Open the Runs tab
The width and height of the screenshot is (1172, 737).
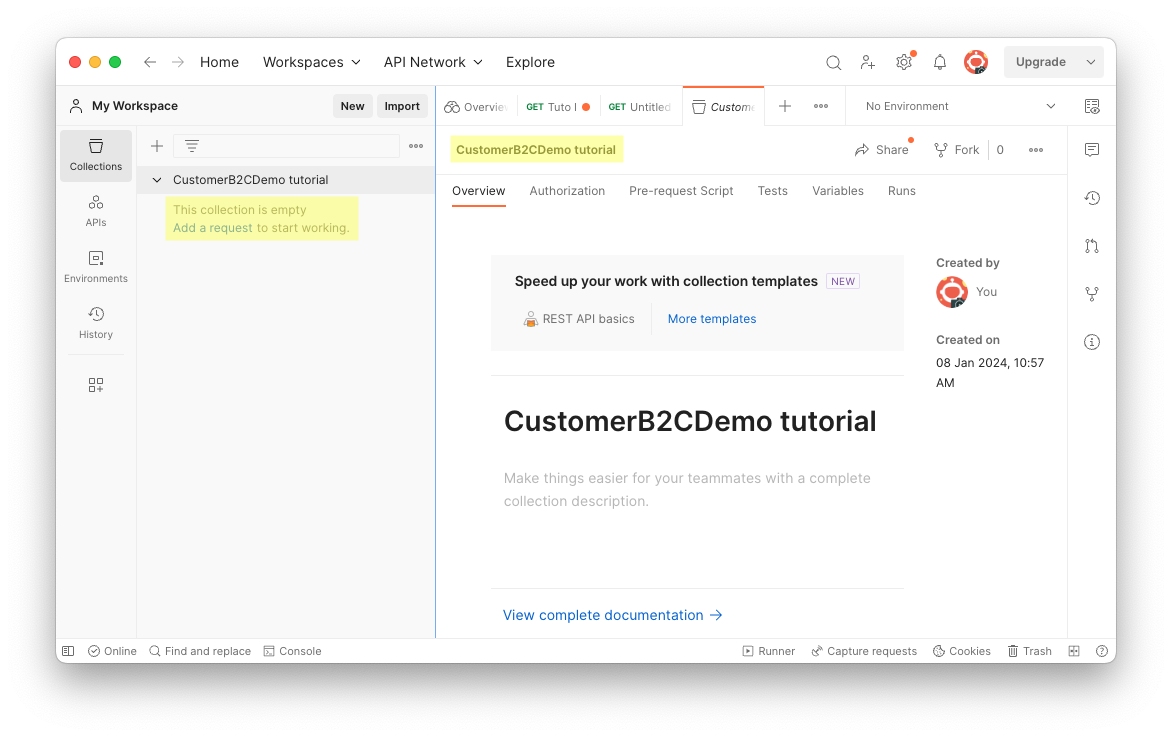(901, 191)
